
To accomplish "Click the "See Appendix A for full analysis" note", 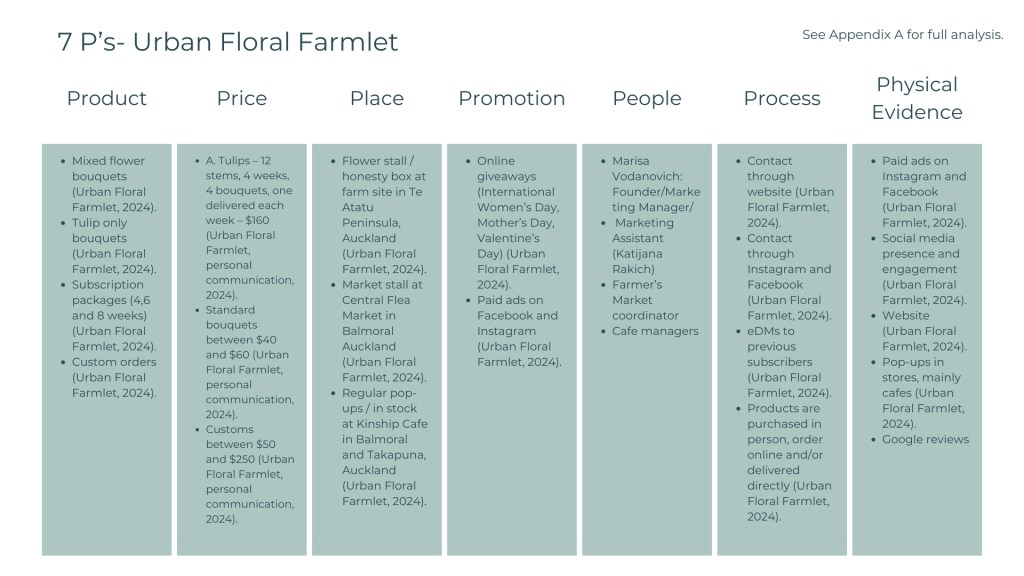I will click(x=902, y=35).
